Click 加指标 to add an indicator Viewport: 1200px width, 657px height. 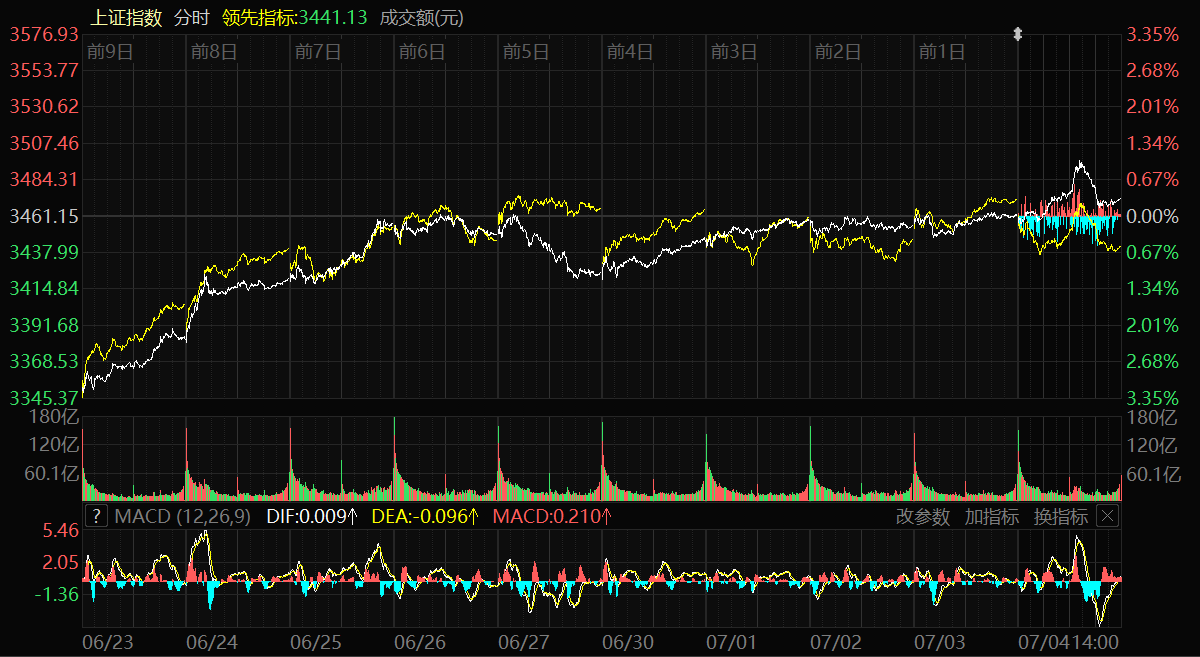coord(992,517)
